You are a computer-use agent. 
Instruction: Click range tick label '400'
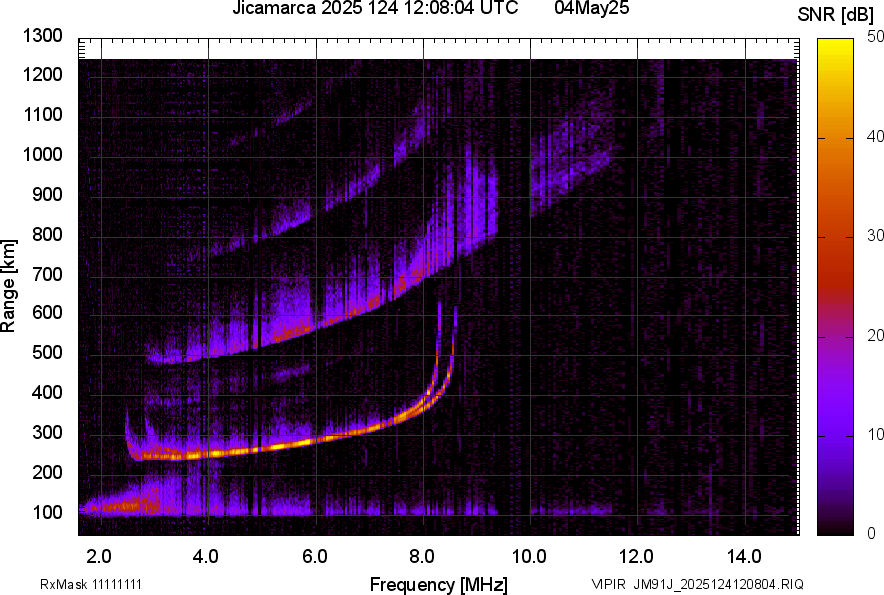[x=47, y=393]
